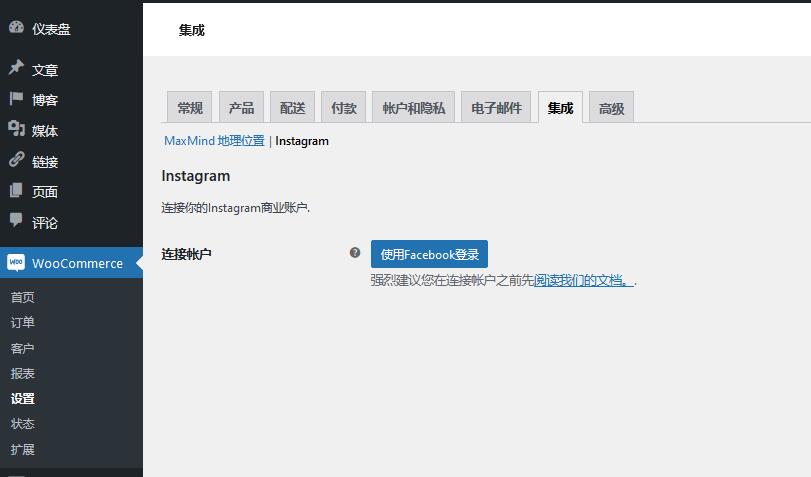
Task: Open the MaxMind 地理位置 section link
Action: pyautogui.click(x=214, y=141)
